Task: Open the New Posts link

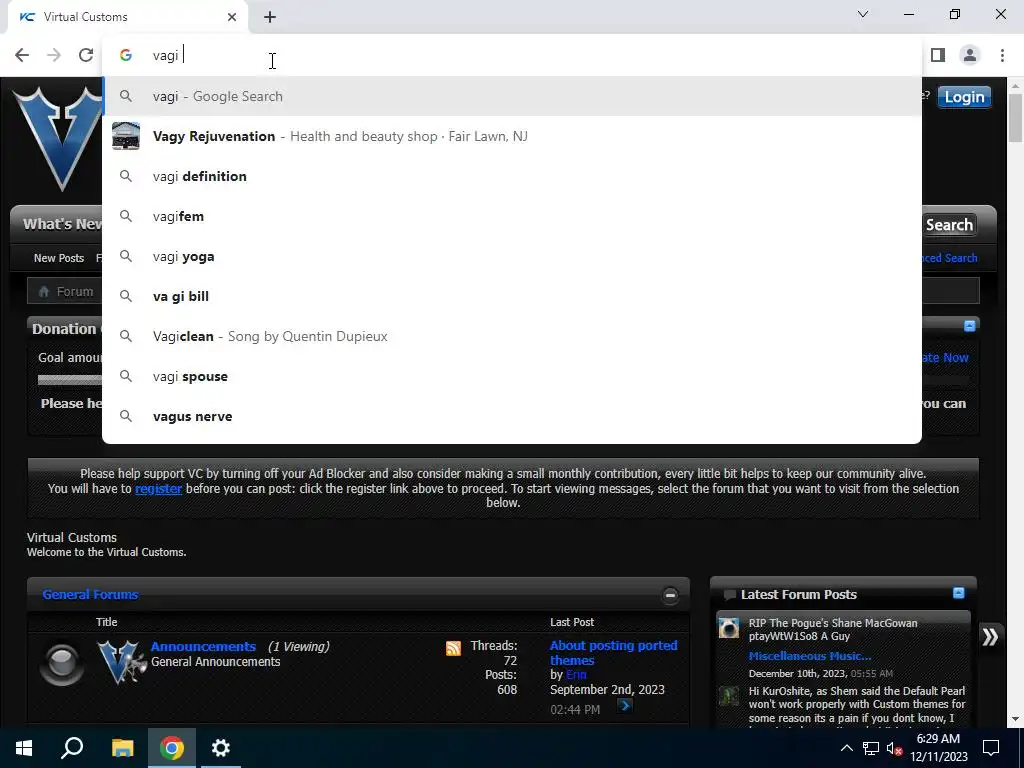Action: click(59, 258)
